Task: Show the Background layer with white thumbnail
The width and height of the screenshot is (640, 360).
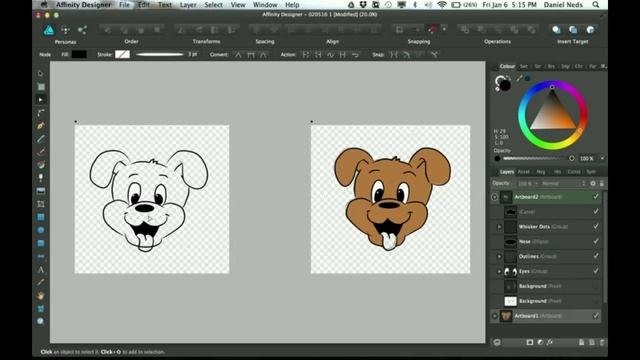Action: (596, 301)
